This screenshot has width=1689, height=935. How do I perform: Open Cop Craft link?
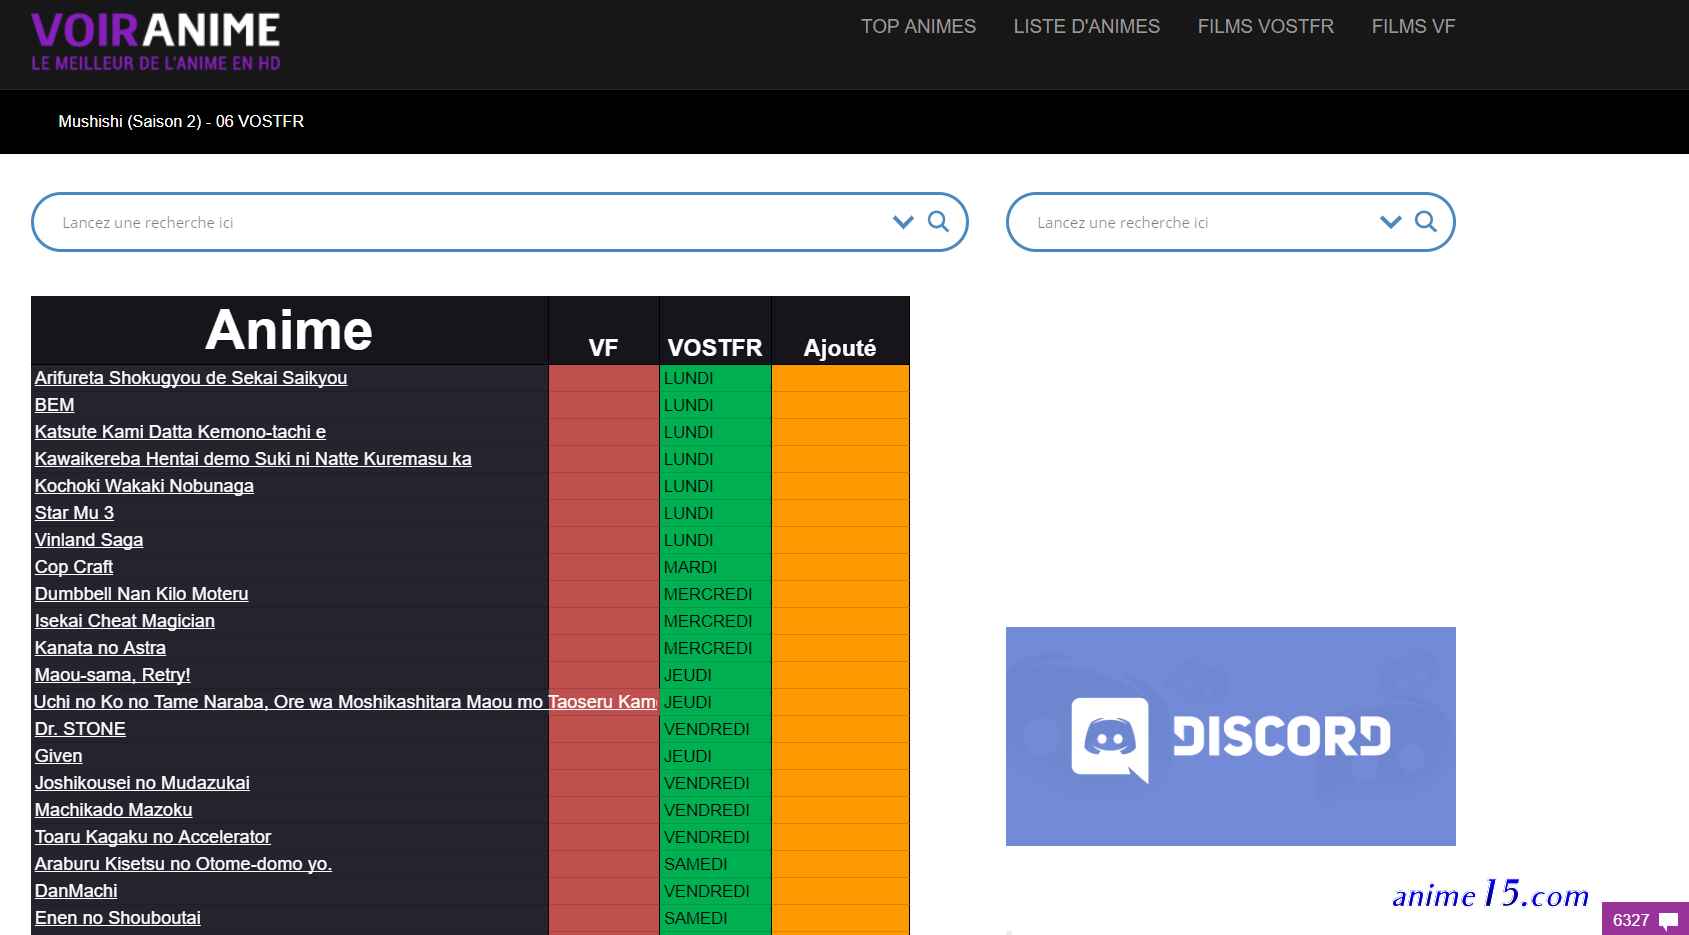tap(74, 567)
